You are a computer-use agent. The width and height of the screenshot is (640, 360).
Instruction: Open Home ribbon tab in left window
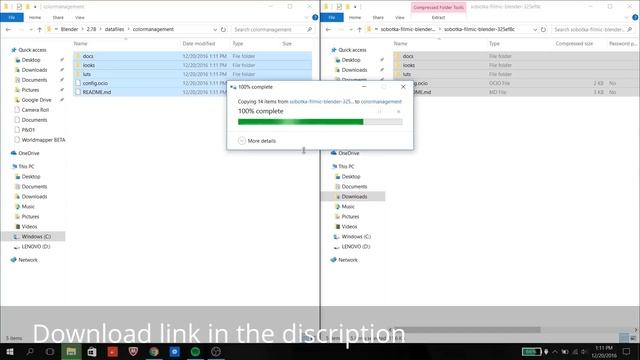tap(35, 18)
